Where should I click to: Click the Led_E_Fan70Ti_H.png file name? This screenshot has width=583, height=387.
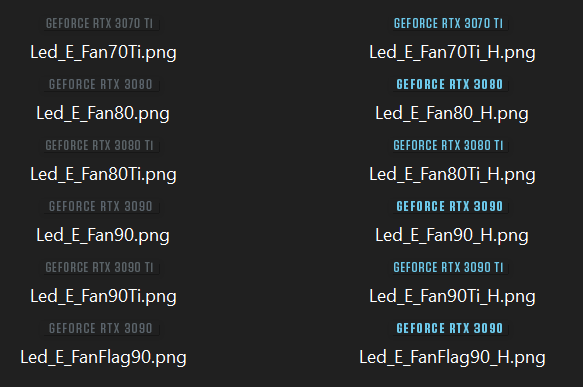[452, 52]
